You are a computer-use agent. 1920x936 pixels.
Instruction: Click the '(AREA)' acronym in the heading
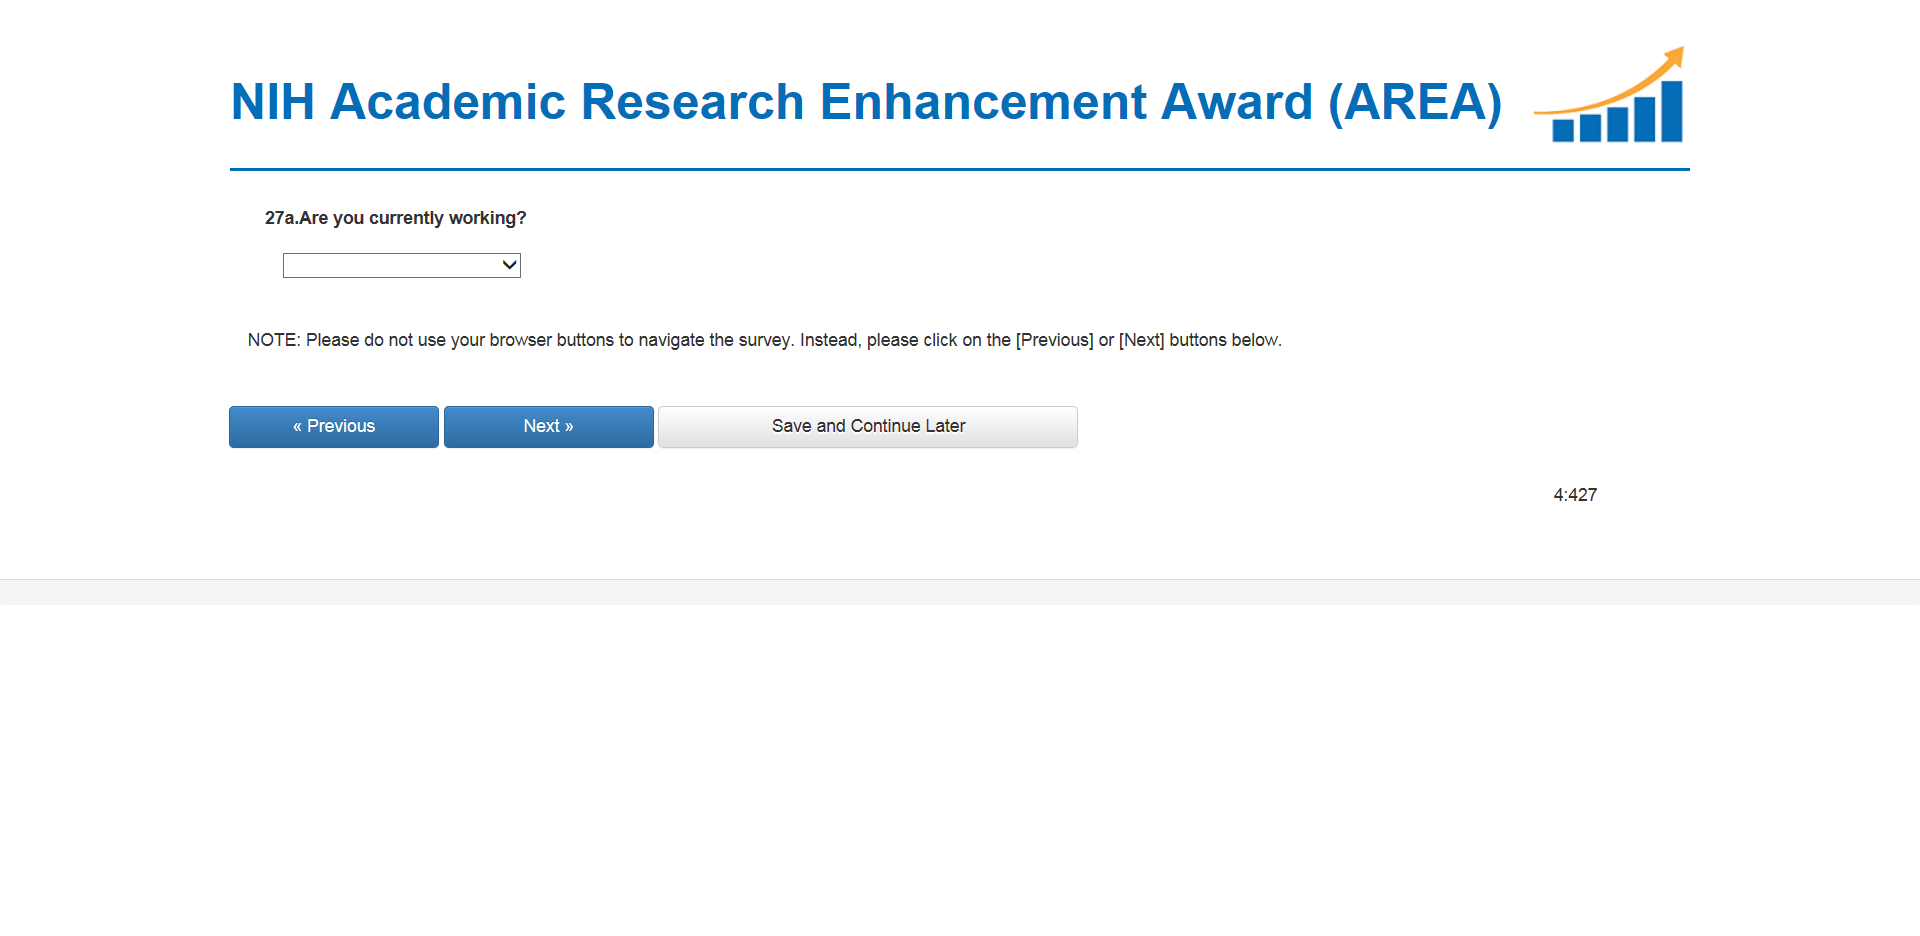(1415, 102)
